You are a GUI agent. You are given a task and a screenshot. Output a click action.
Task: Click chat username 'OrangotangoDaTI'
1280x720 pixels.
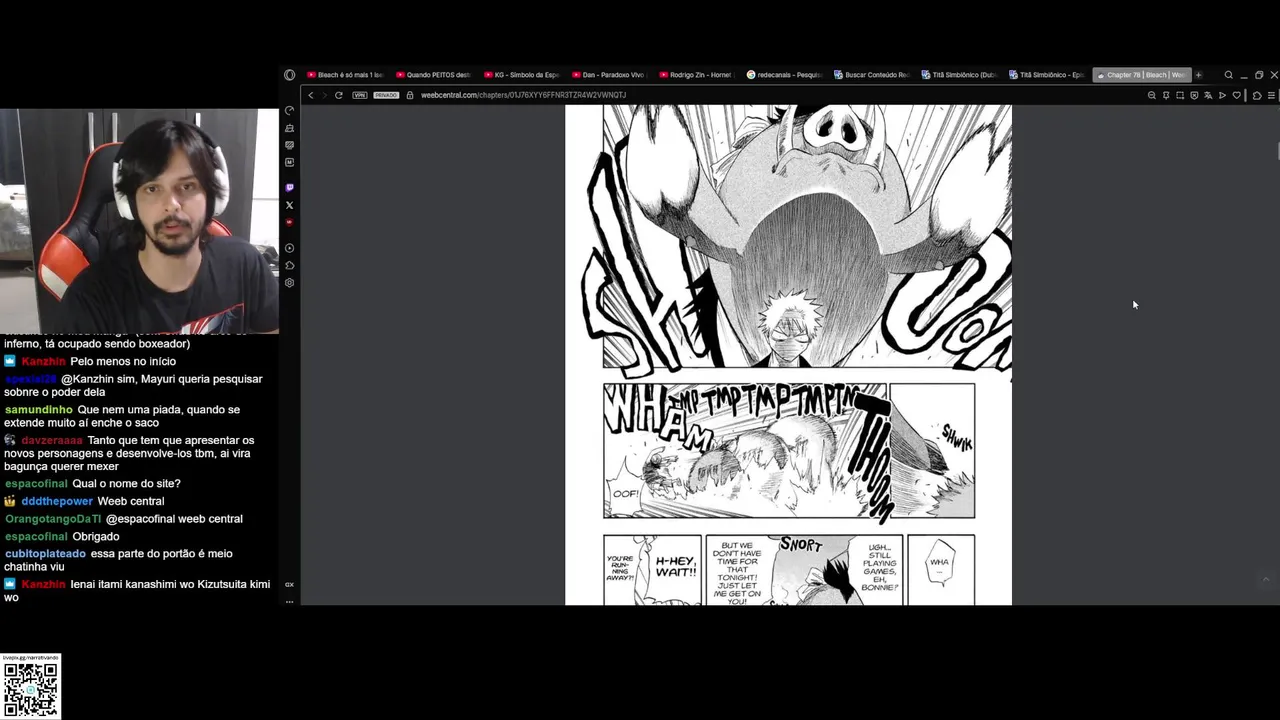pyautogui.click(x=53, y=519)
